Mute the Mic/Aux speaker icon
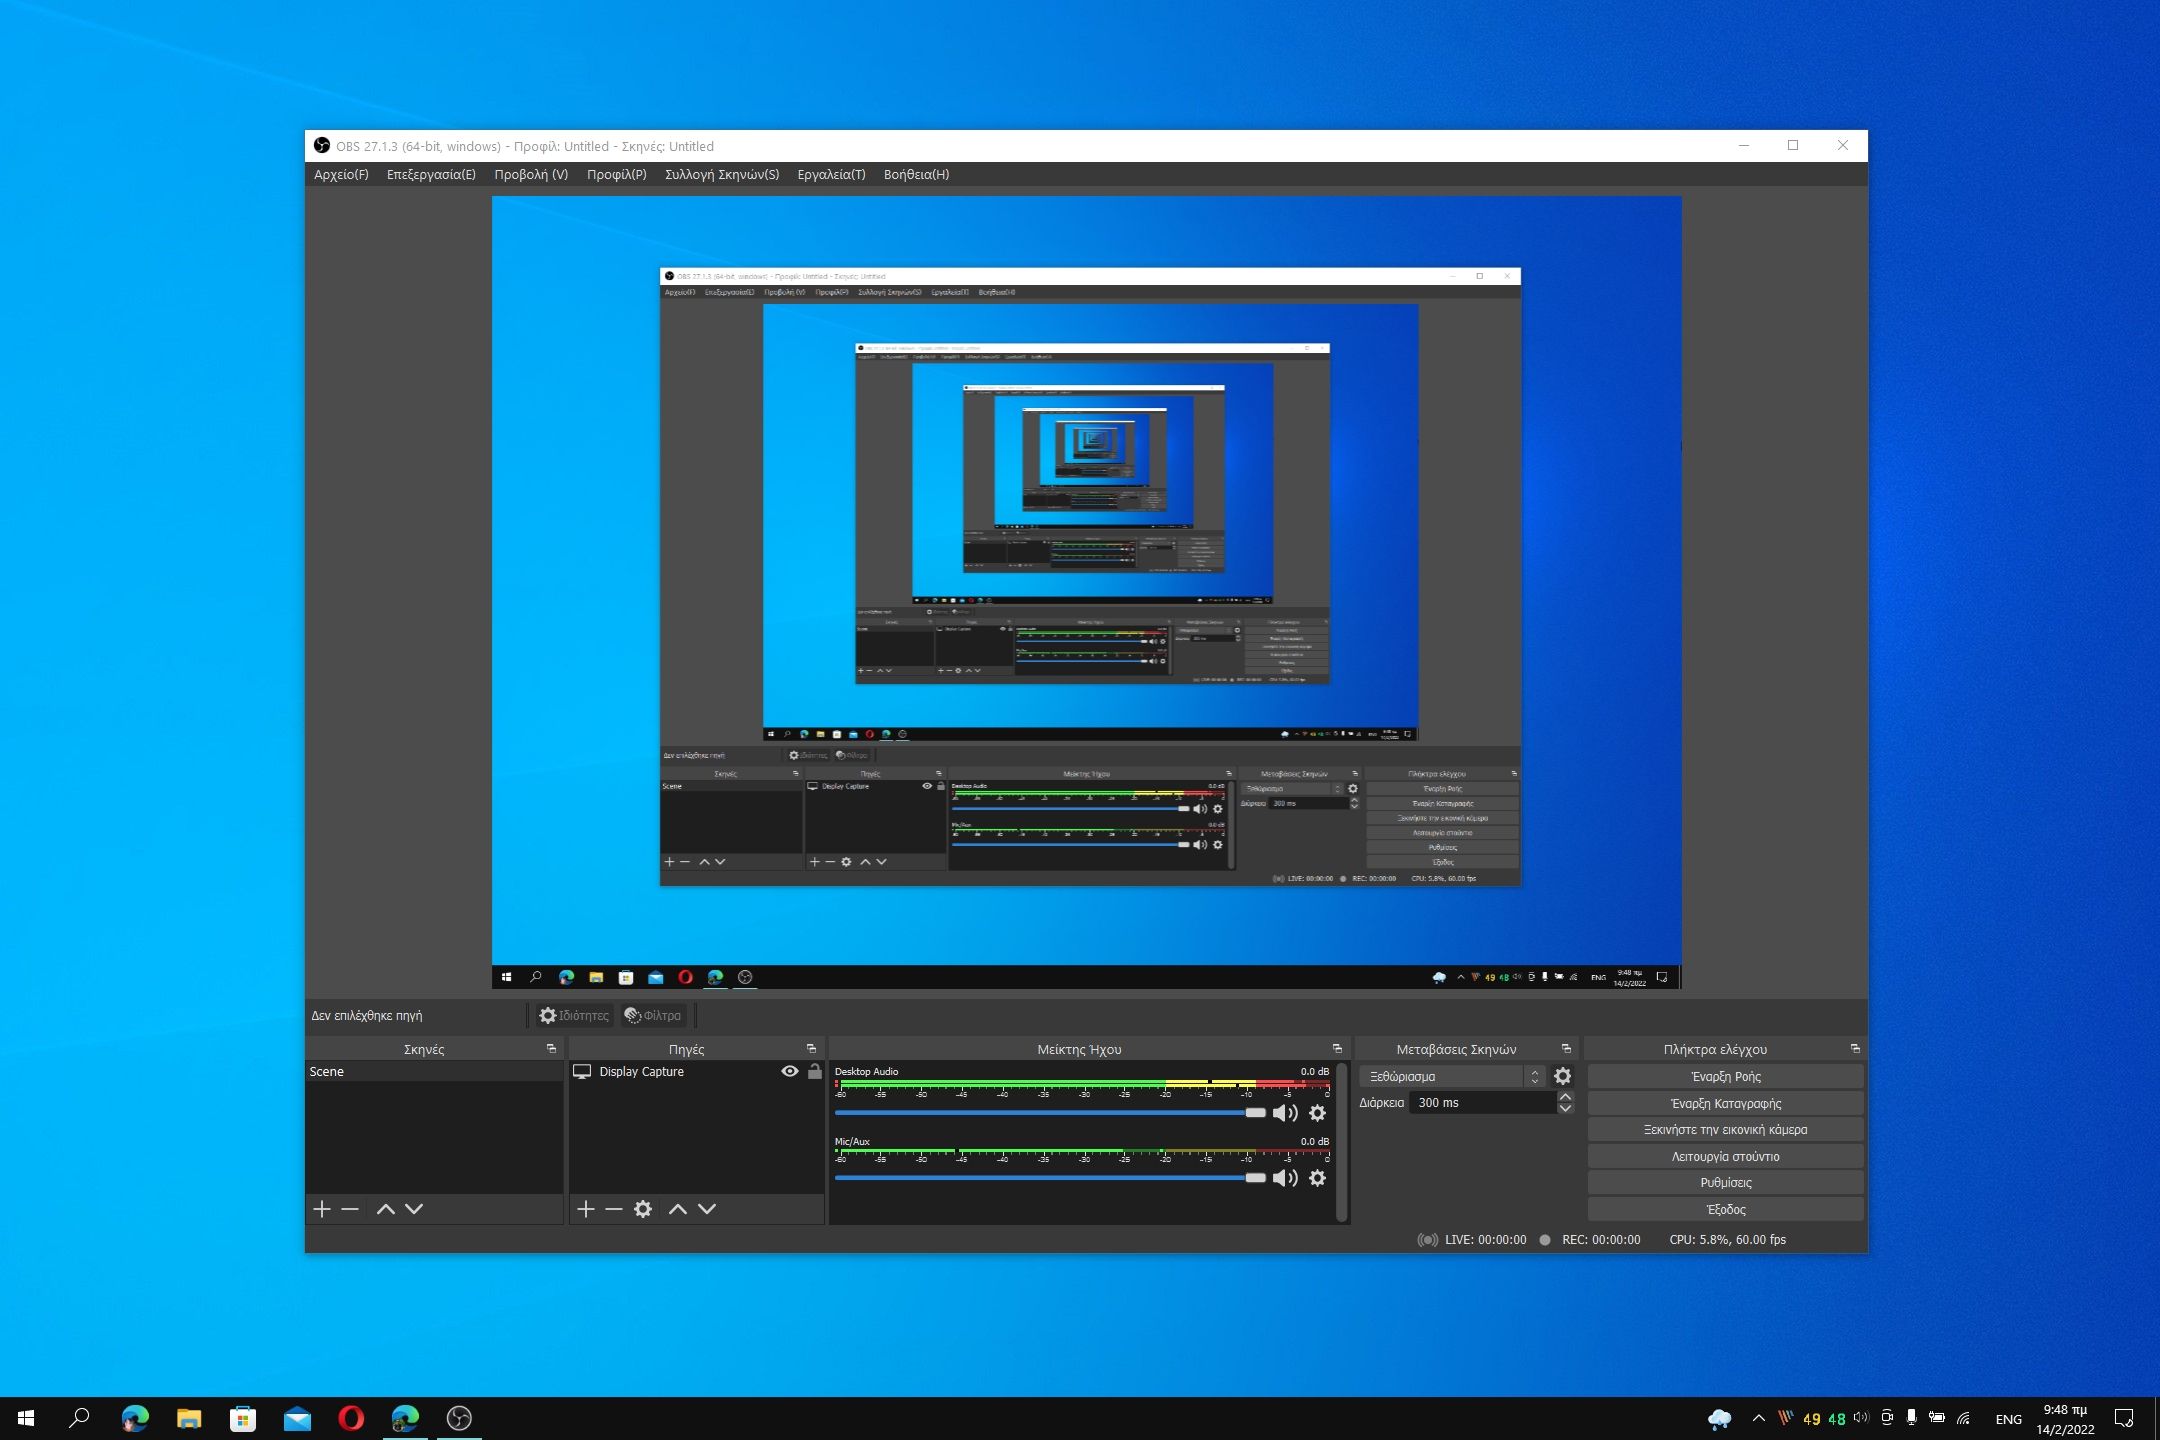This screenshot has width=2160, height=1440. (x=1285, y=1178)
